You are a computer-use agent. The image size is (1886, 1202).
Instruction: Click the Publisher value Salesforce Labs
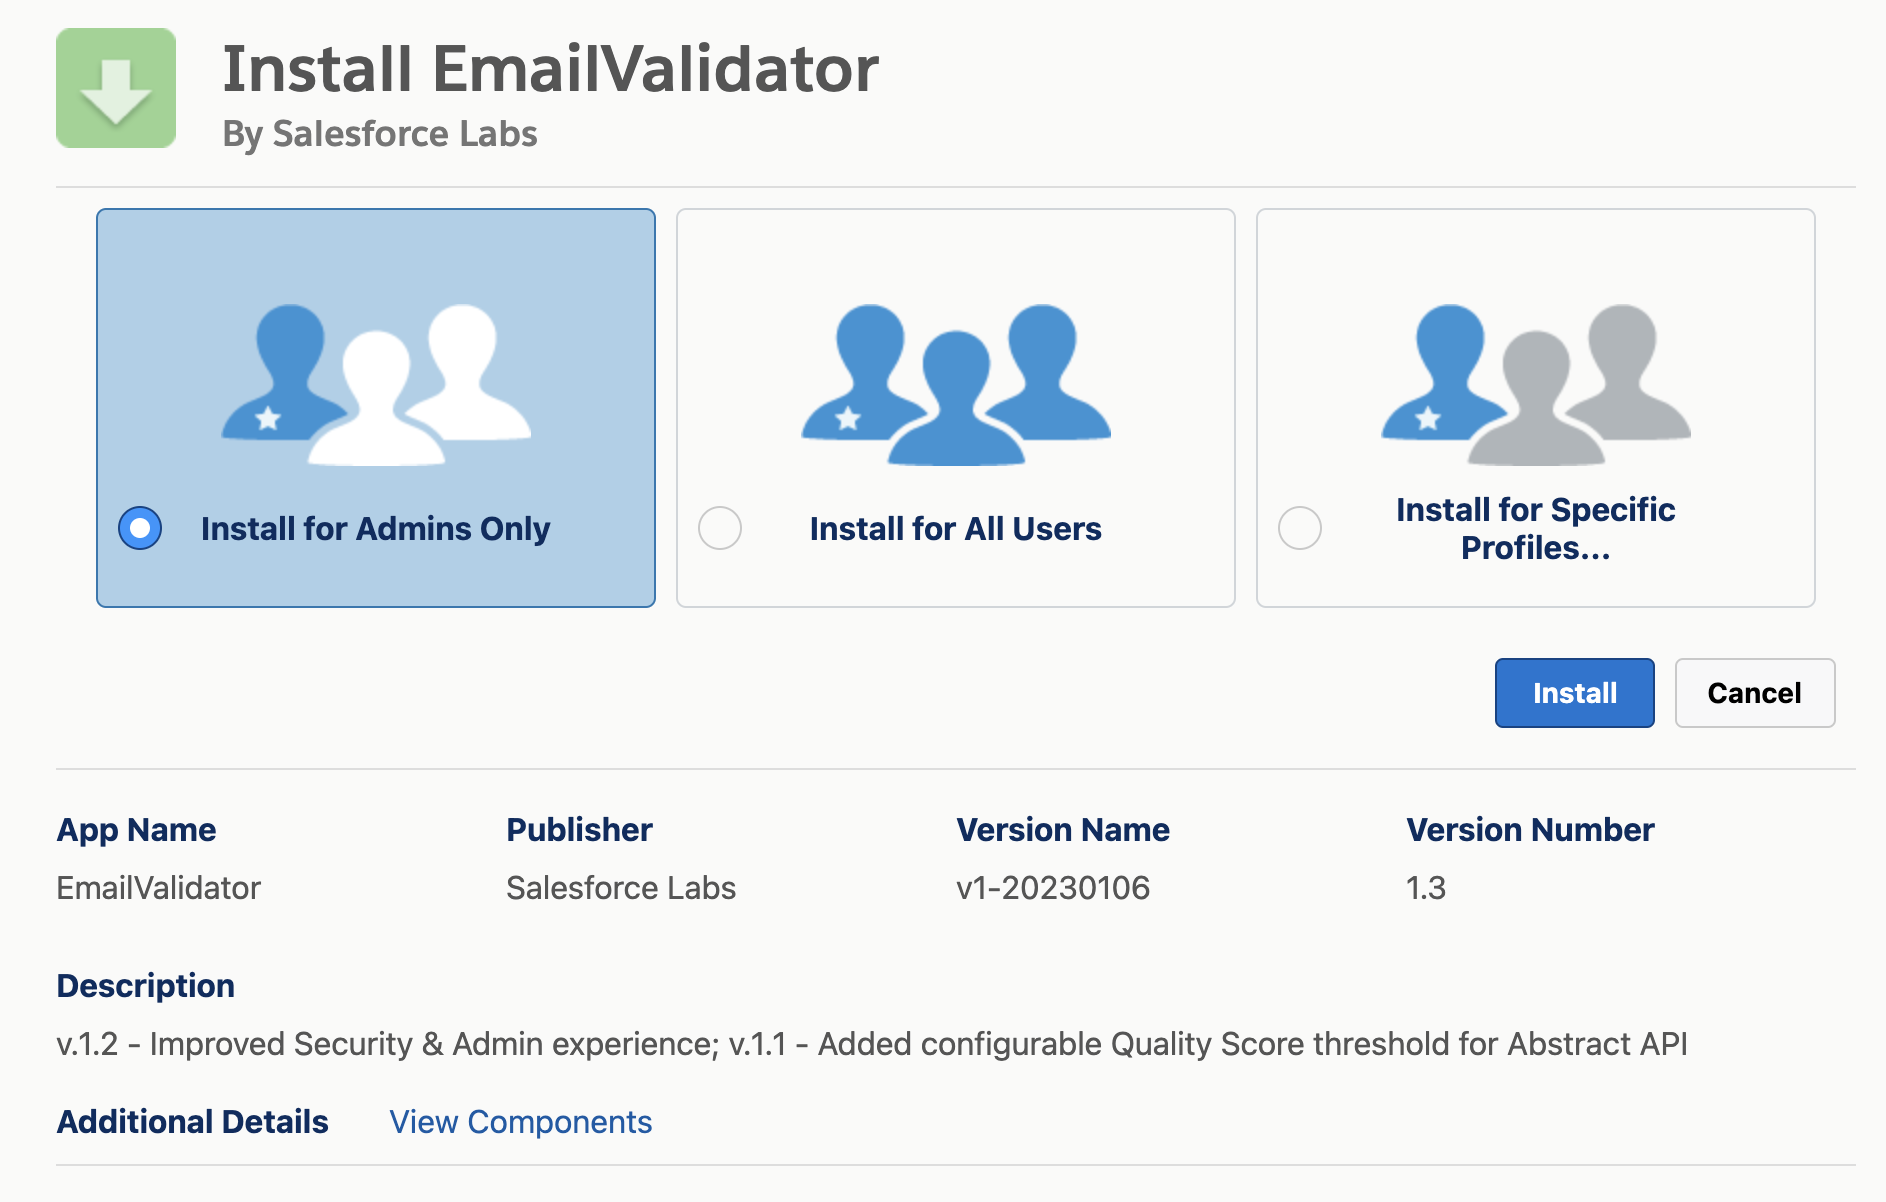point(621,888)
